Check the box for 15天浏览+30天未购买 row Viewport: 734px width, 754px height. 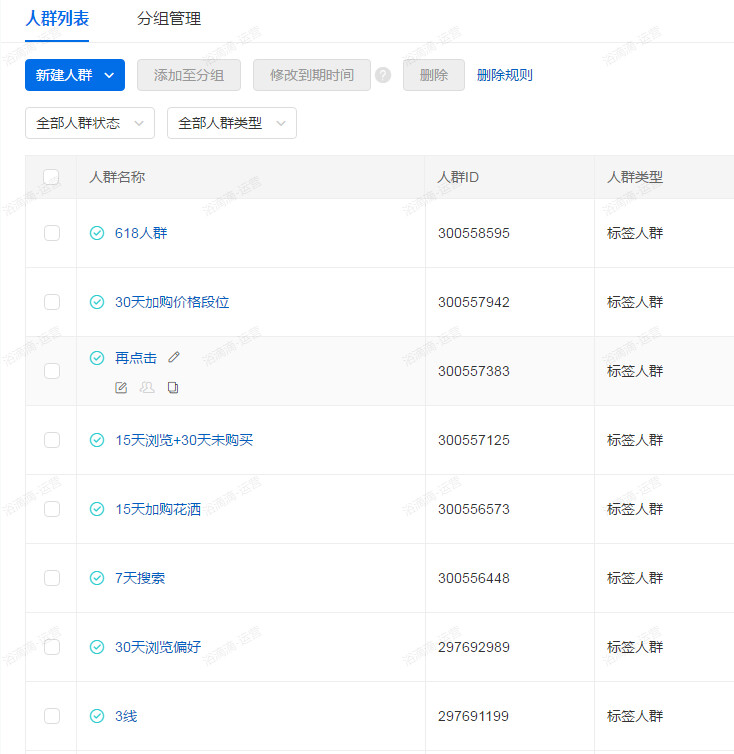click(52, 440)
